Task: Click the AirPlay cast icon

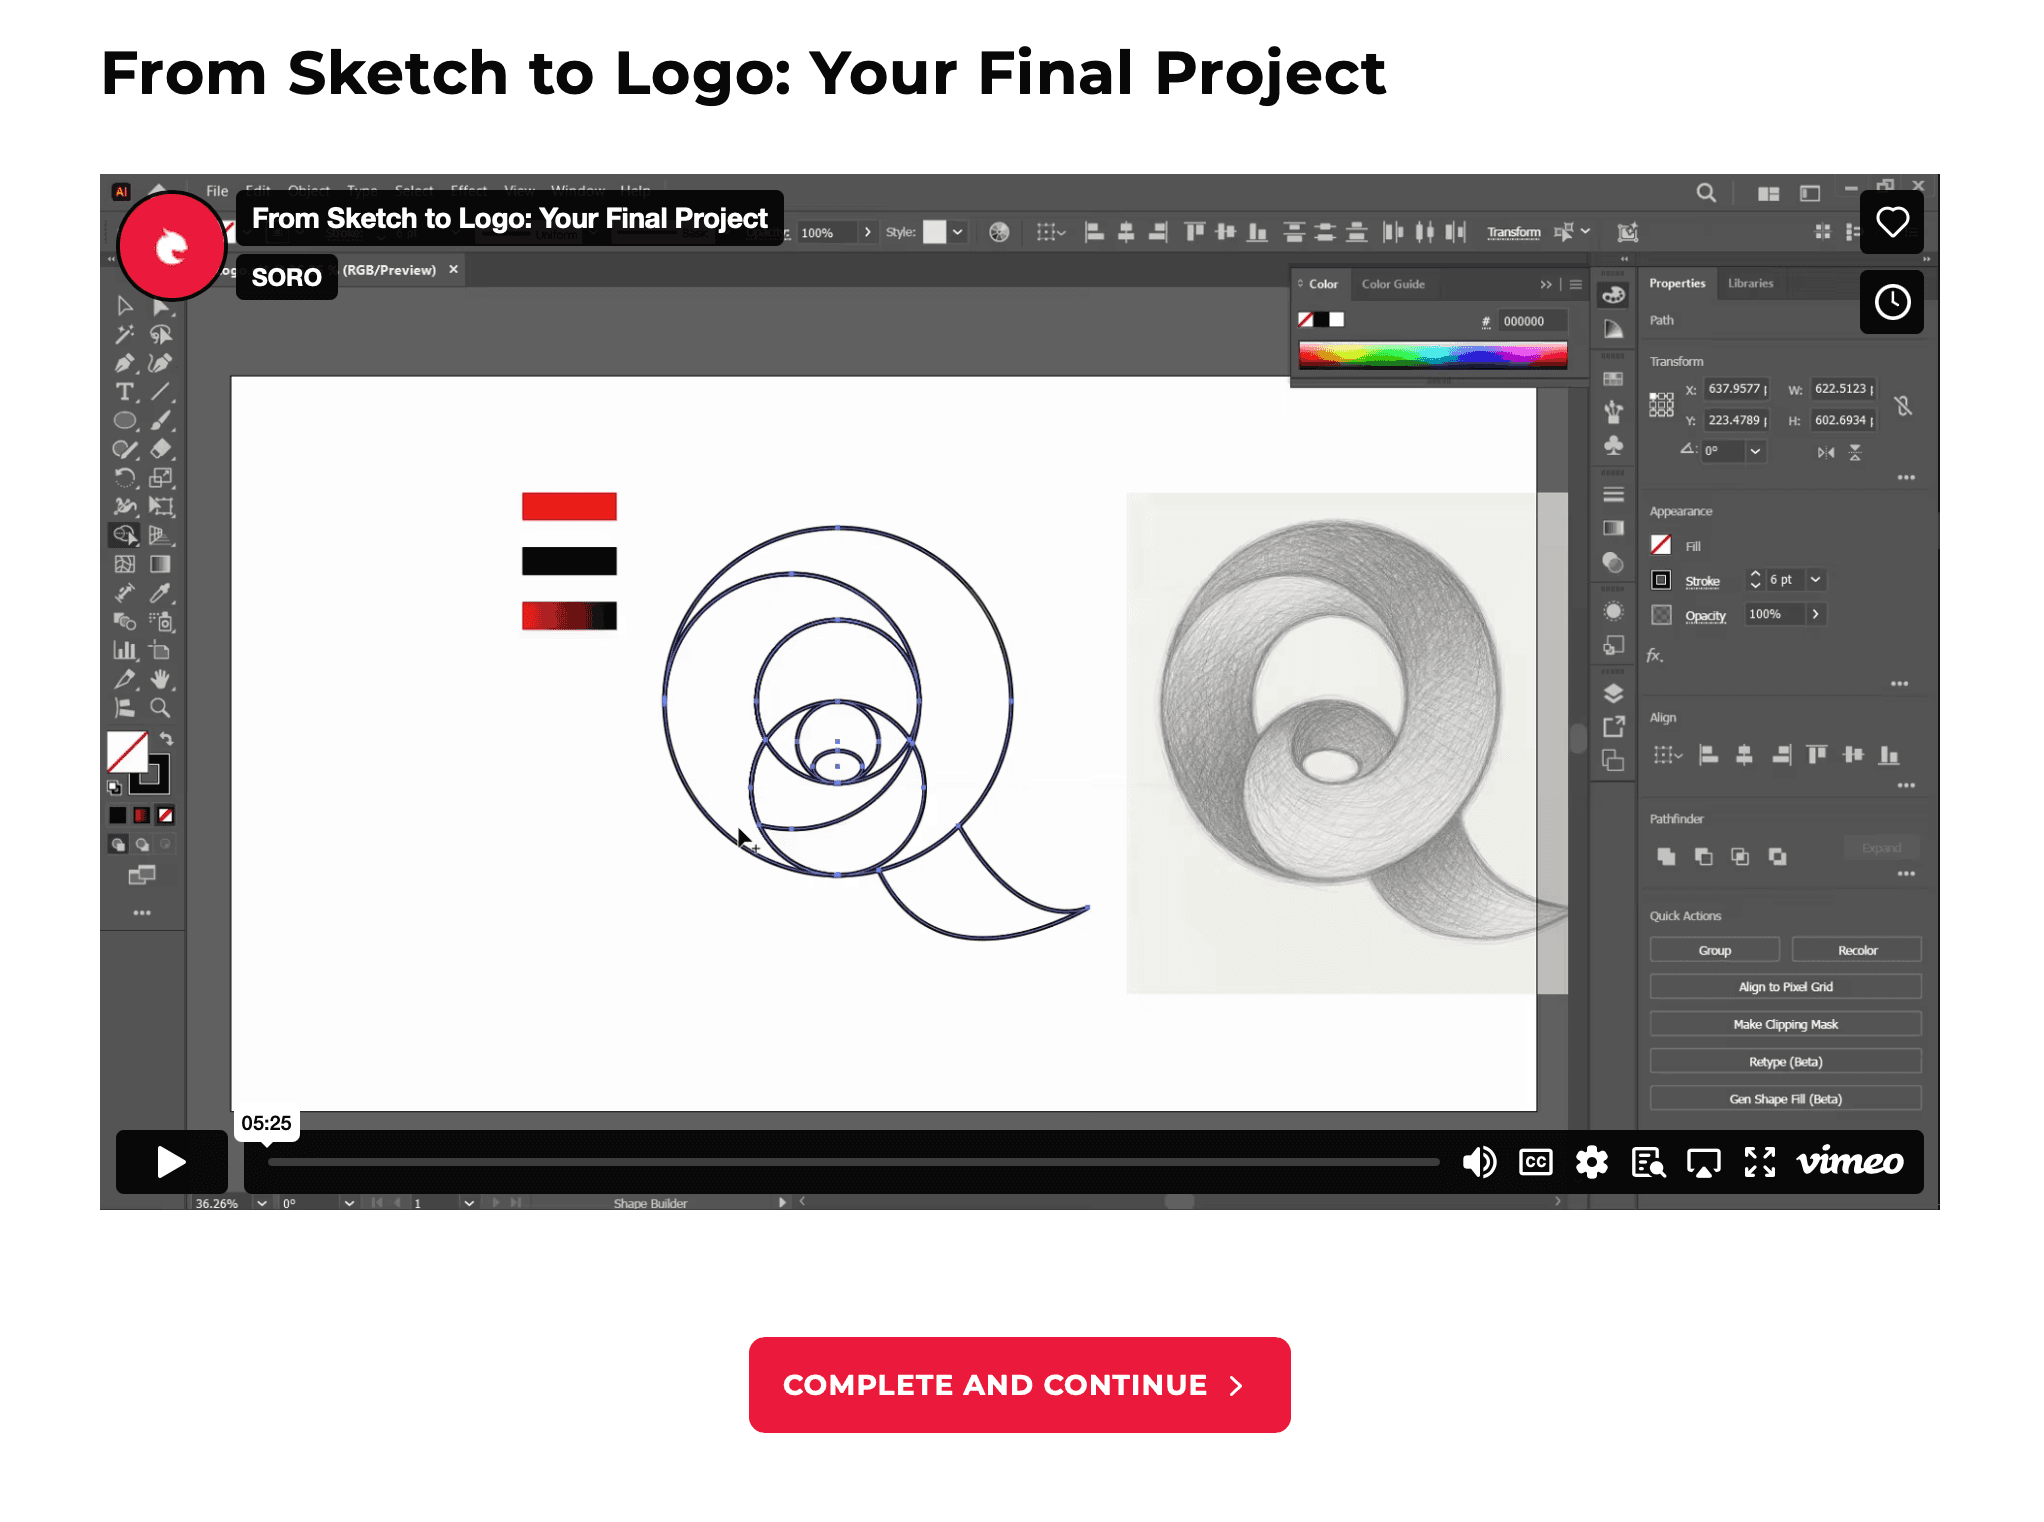Action: coord(1703,1162)
